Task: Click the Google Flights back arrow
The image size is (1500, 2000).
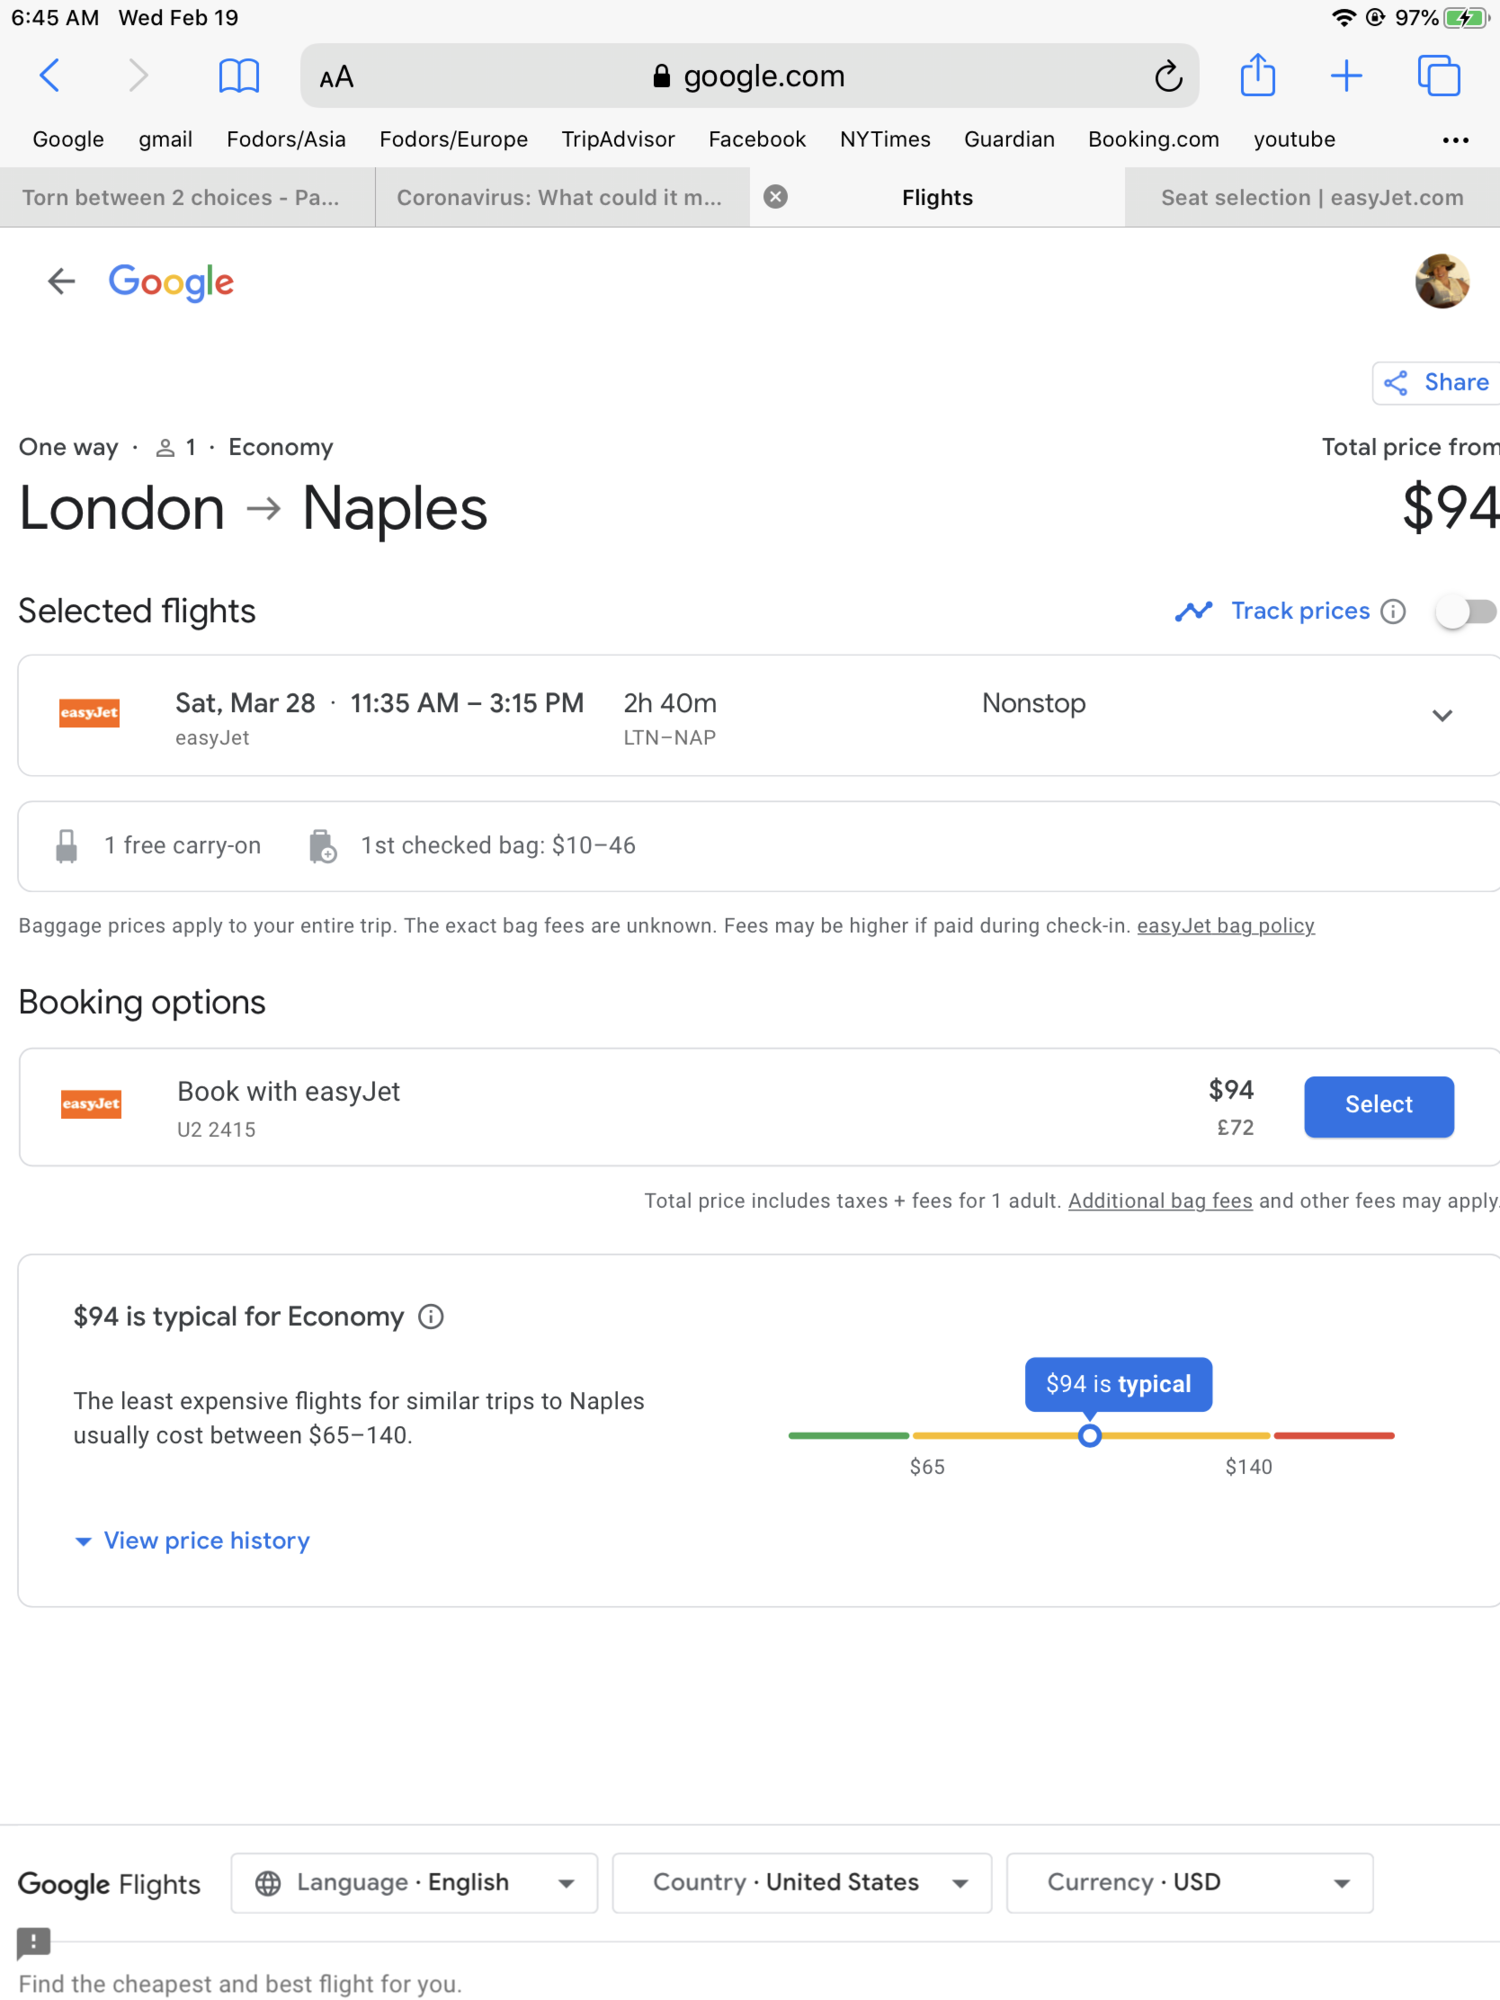Action: coord(62,282)
